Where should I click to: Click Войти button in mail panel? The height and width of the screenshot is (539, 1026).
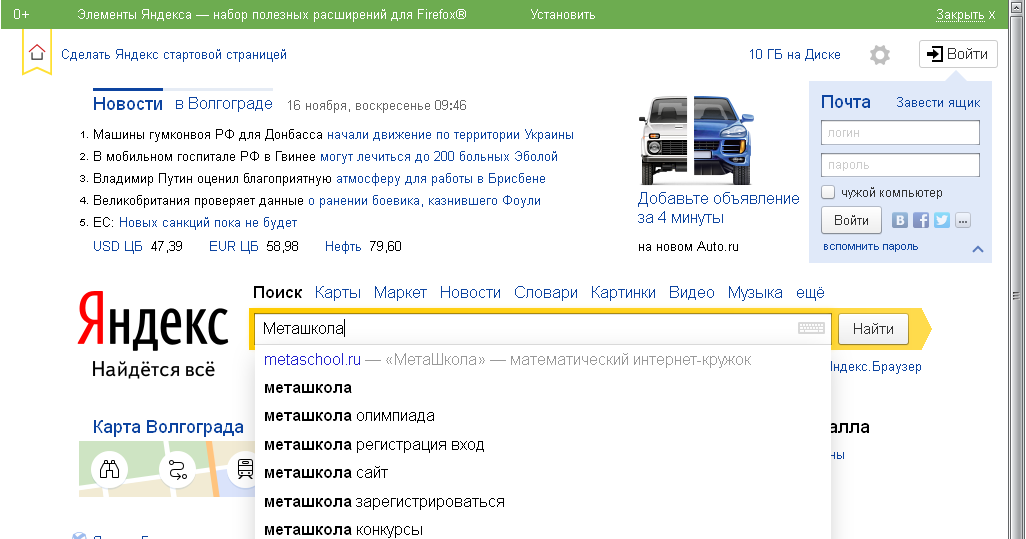point(851,220)
